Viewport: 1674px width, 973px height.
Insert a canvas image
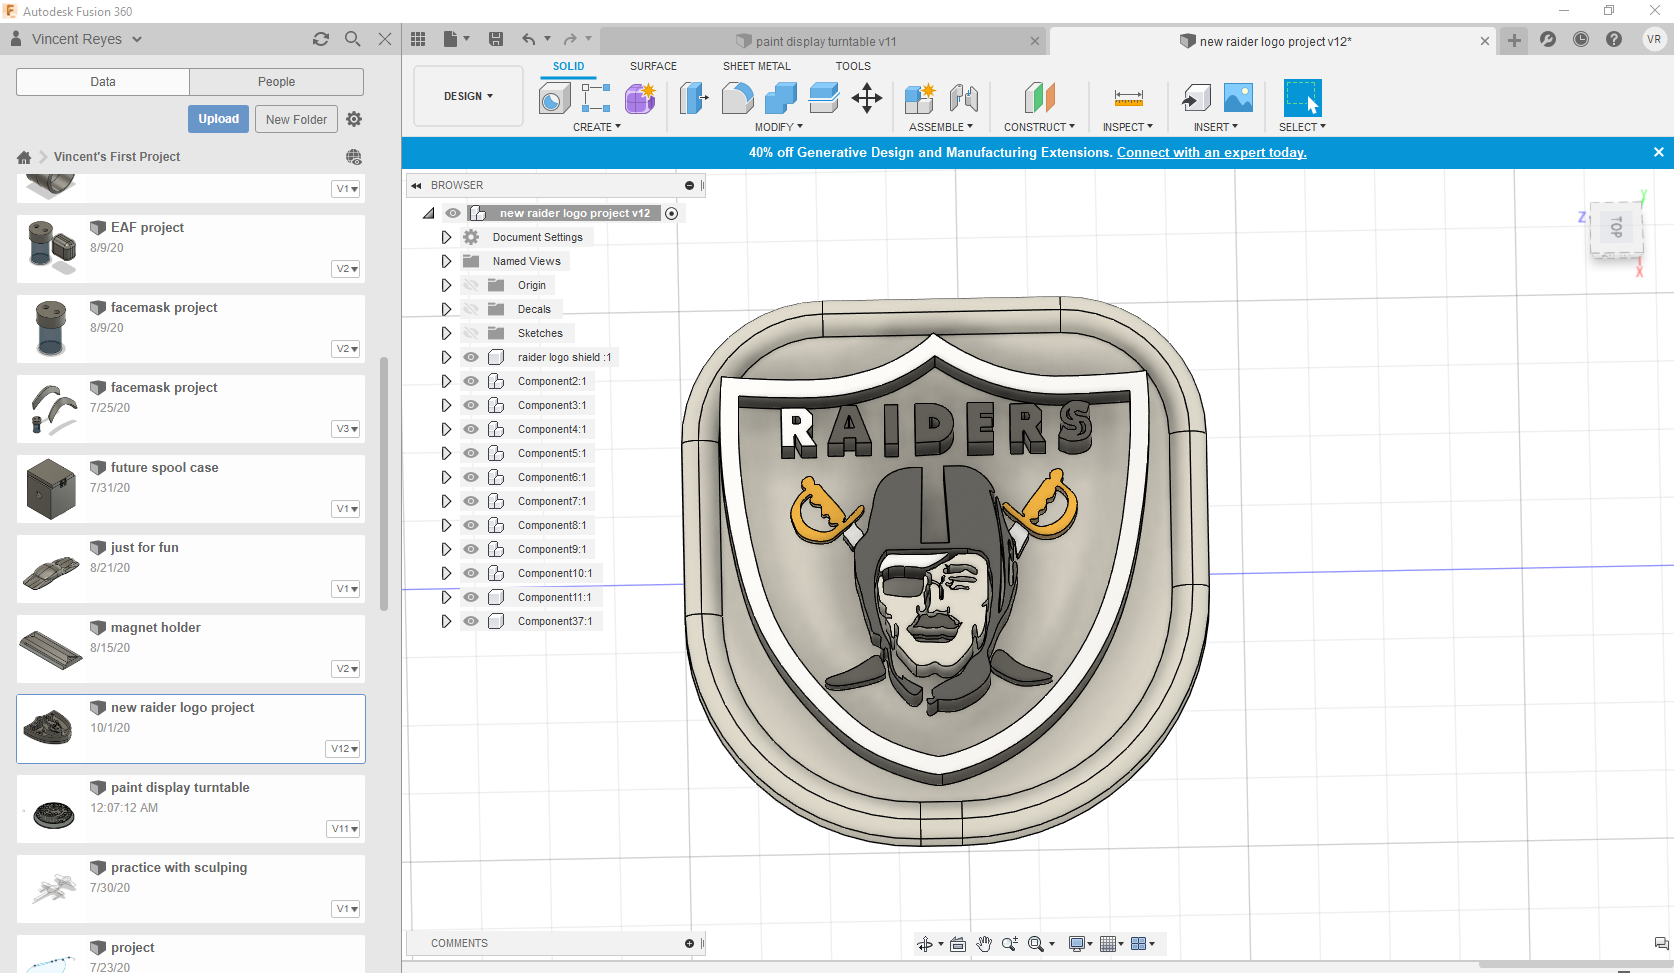(x=1238, y=98)
